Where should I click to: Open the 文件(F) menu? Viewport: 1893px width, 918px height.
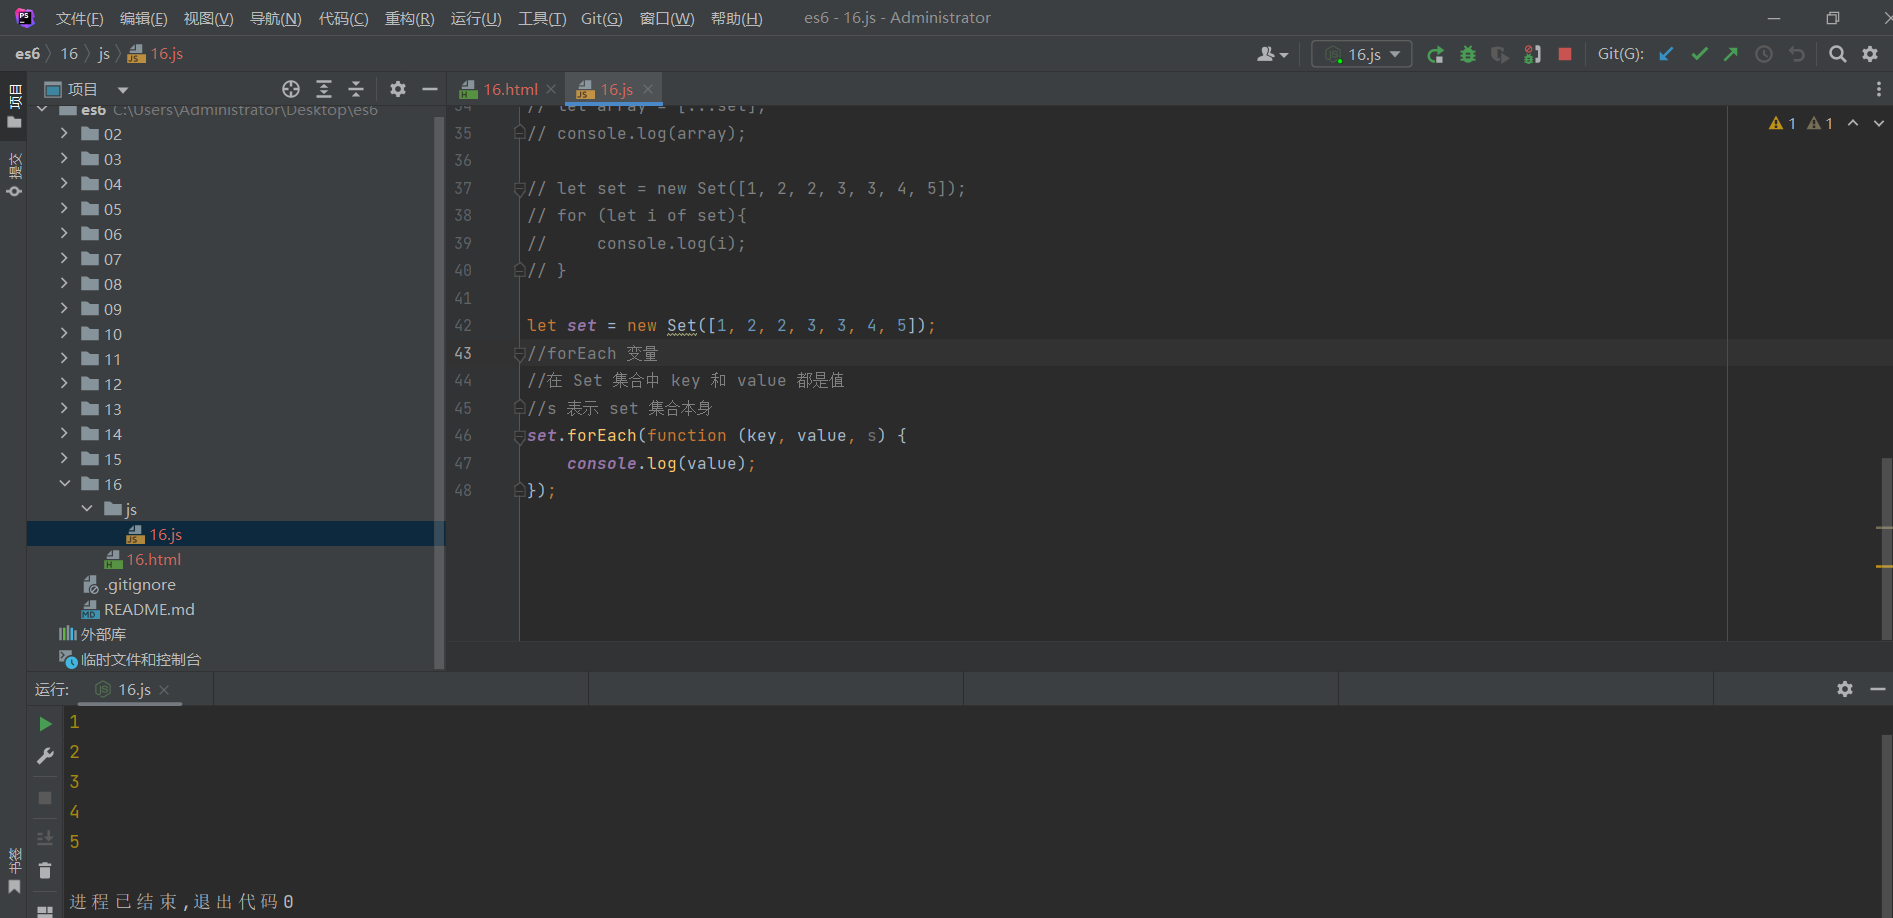(x=80, y=18)
